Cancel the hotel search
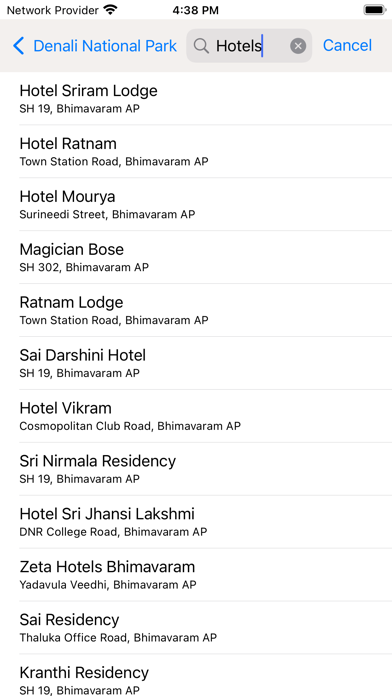Viewport: 392px width, 696px height. [x=347, y=46]
